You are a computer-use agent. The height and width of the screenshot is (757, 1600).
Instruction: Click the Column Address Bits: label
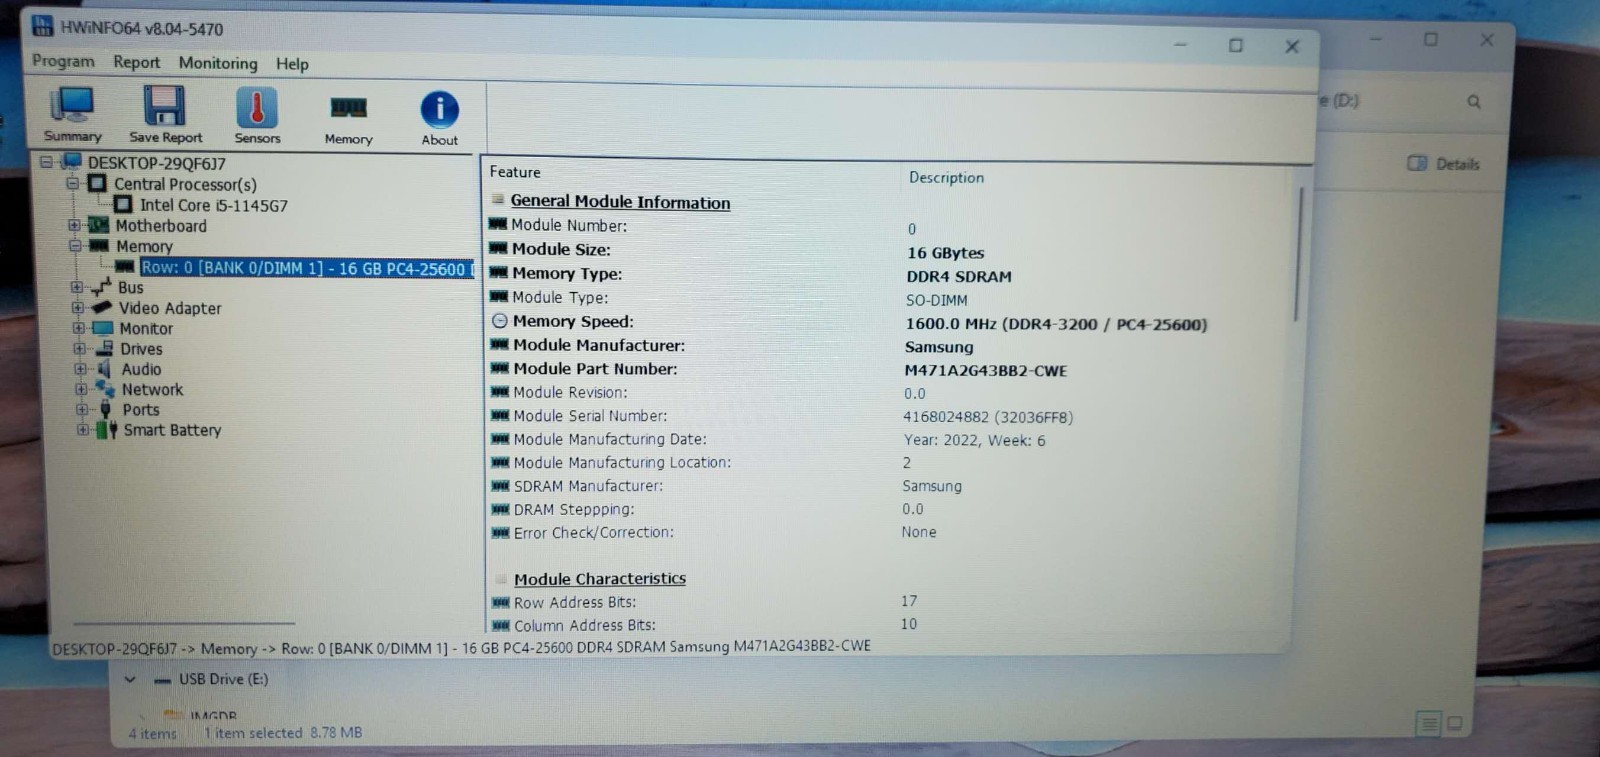585,626
